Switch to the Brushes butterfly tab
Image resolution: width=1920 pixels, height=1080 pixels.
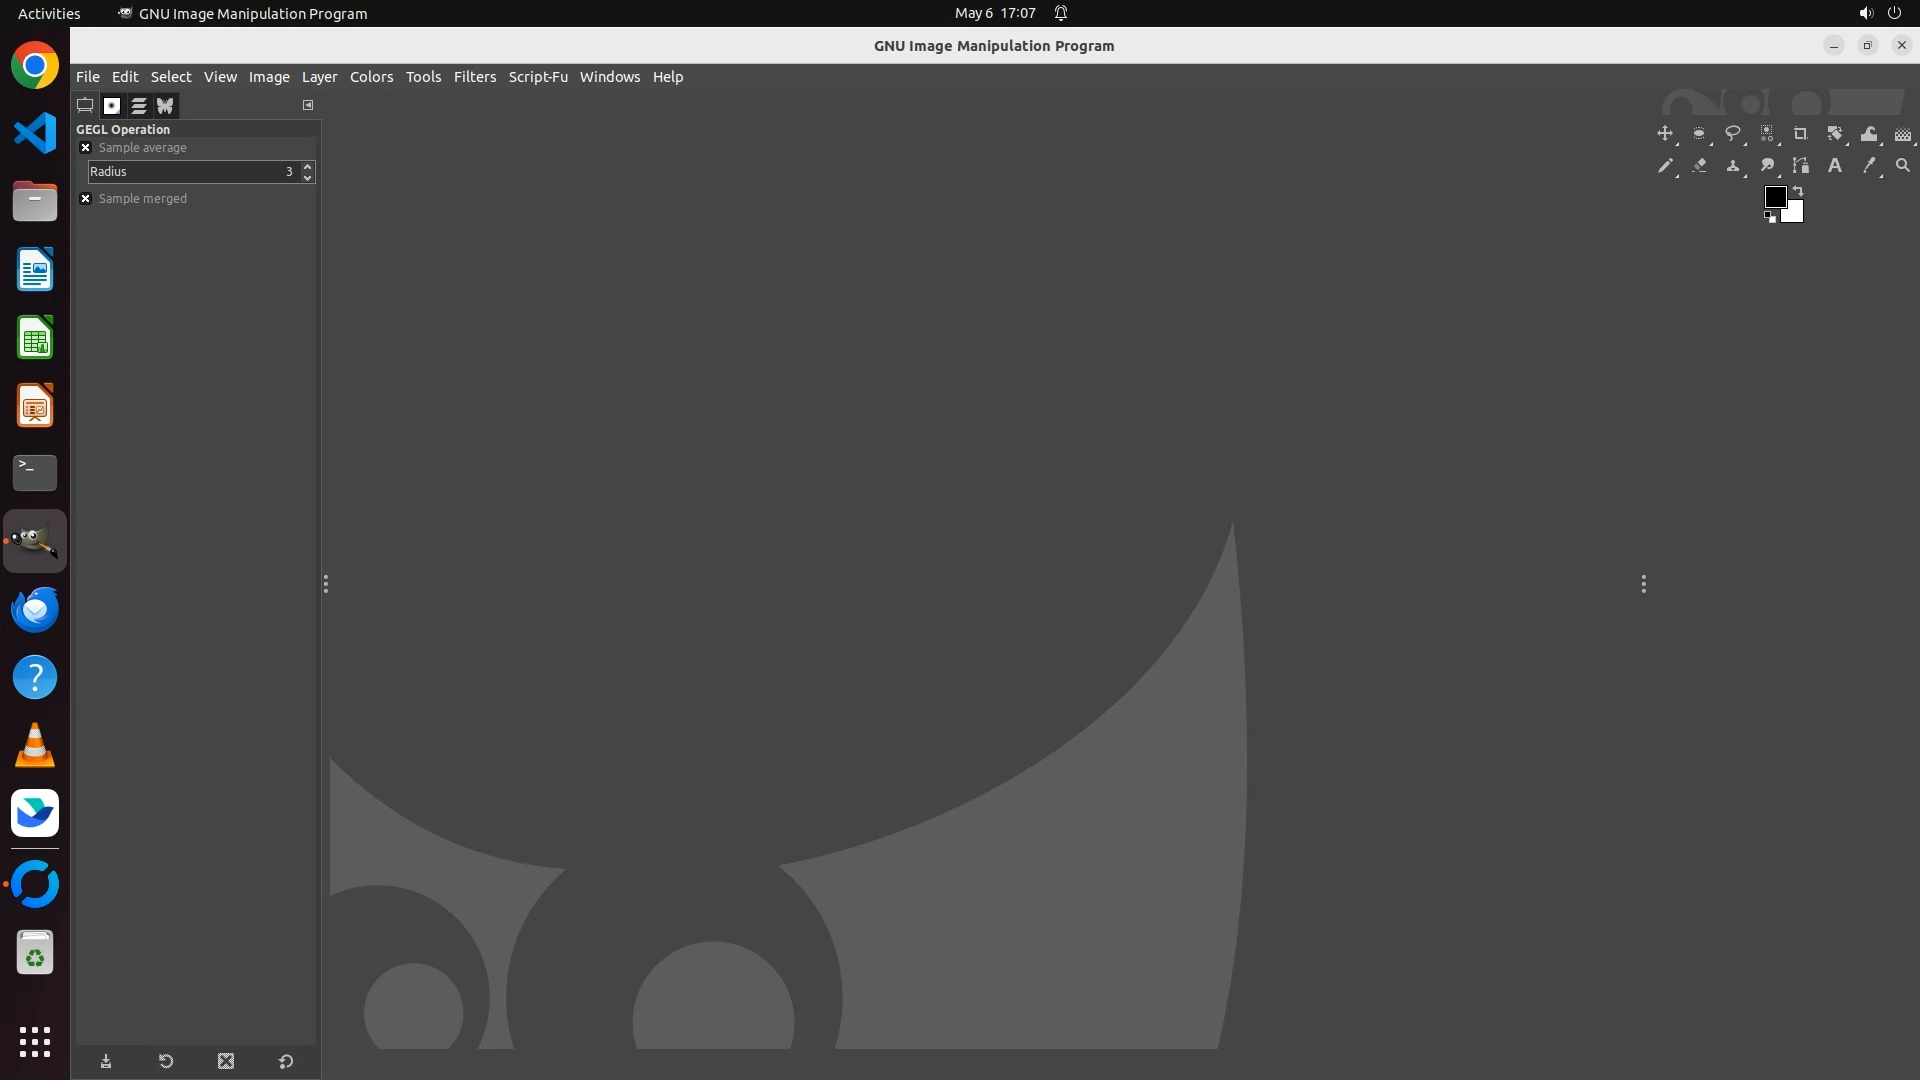pyautogui.click(x=165, y=105)
